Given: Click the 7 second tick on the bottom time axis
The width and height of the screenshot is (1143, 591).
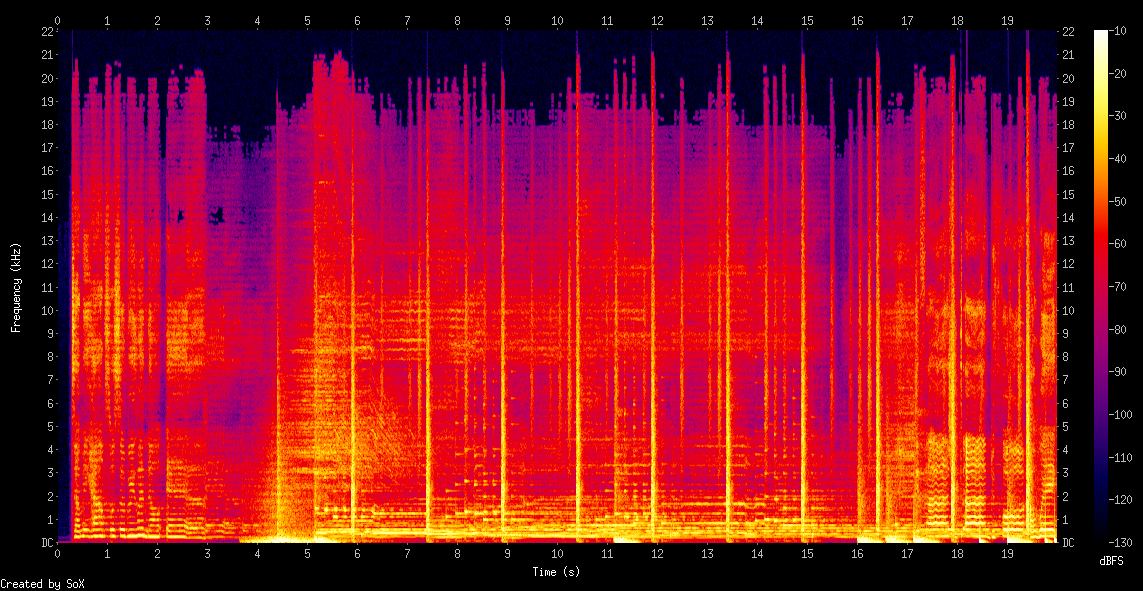Looking at the screenshot, I should click(x=407, y=553).
